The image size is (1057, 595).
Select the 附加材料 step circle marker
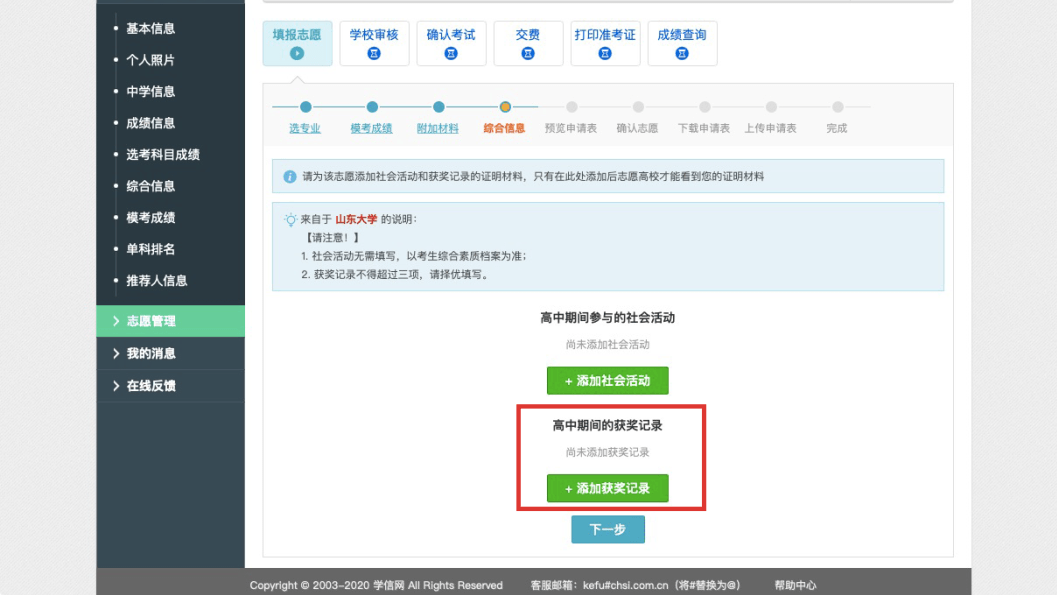click(x=439, y=106)
